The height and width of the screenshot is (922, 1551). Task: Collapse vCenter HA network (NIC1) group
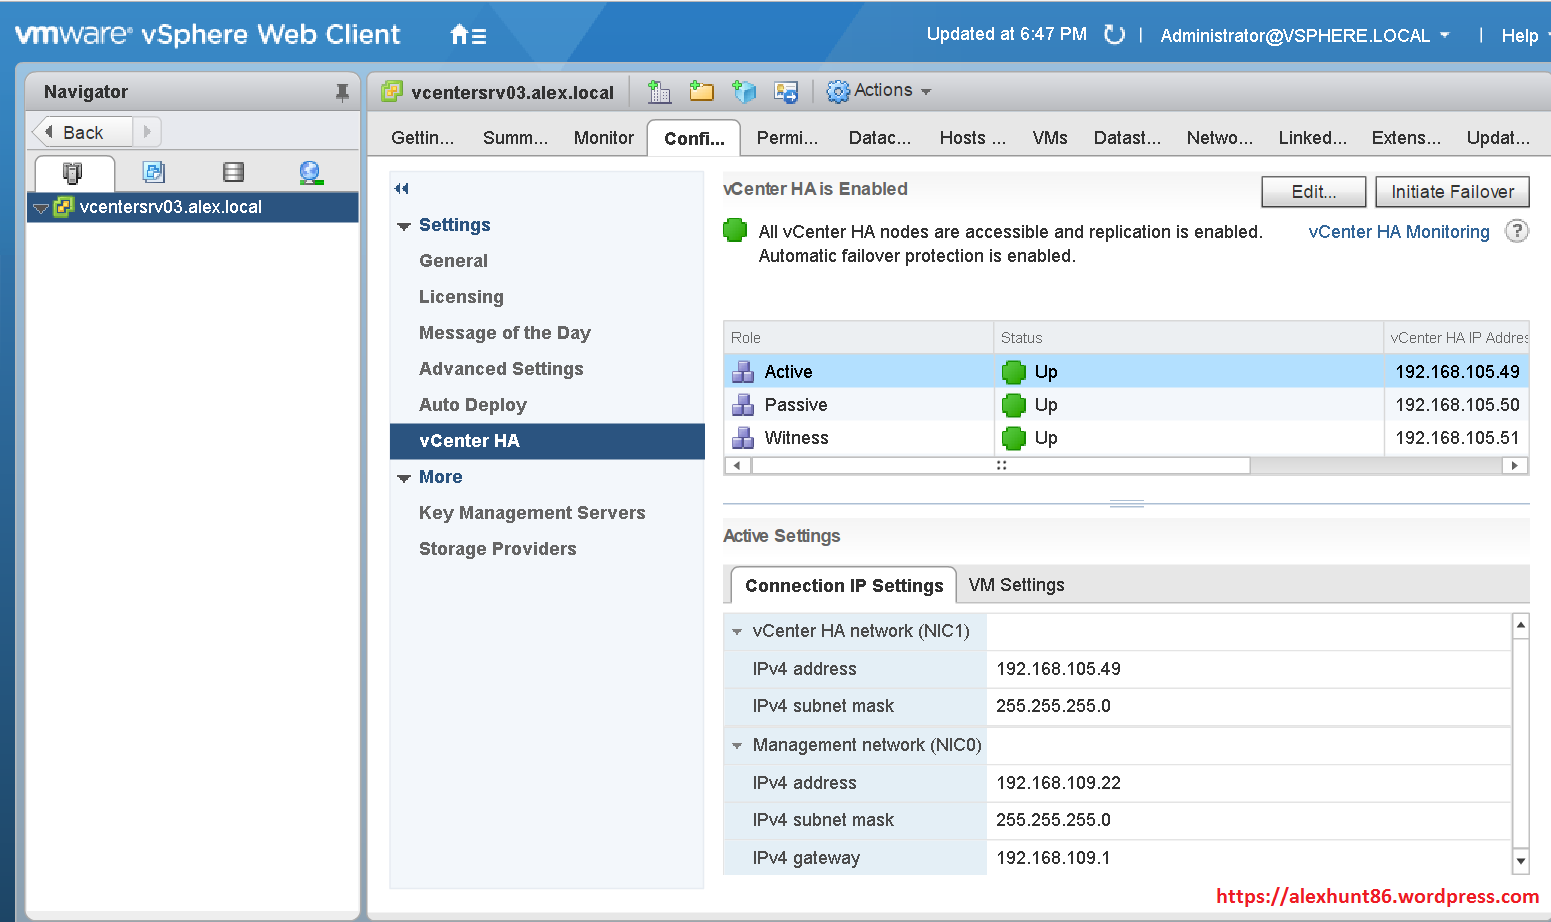[x=737, y=632]
